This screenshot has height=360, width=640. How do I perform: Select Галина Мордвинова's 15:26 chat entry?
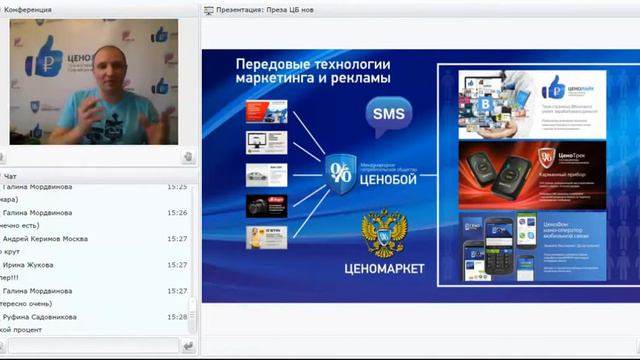coord(95,213)
